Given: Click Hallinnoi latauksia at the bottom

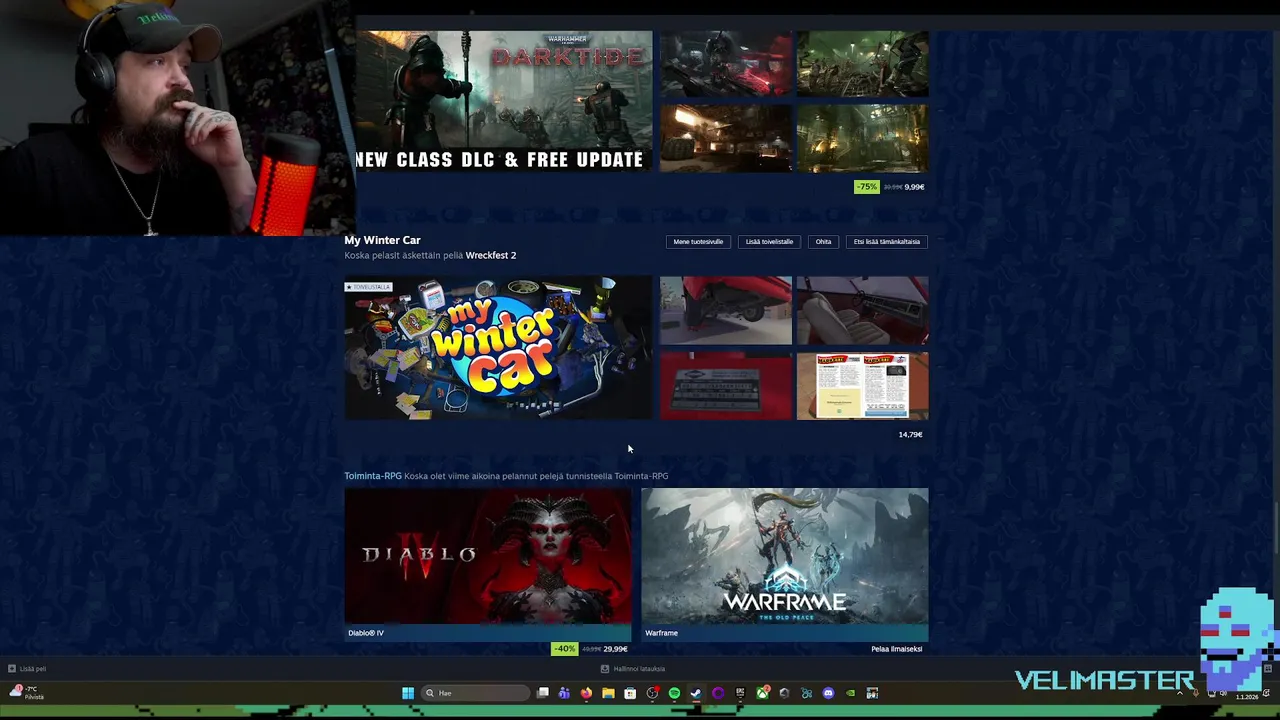Looking at the screenshot, I should 639,669.
